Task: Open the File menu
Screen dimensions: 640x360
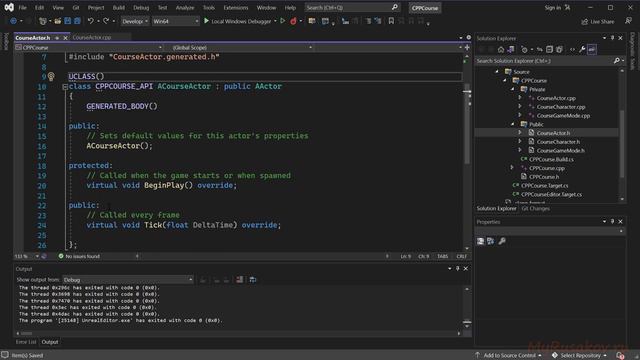Action: coord(22,8)
